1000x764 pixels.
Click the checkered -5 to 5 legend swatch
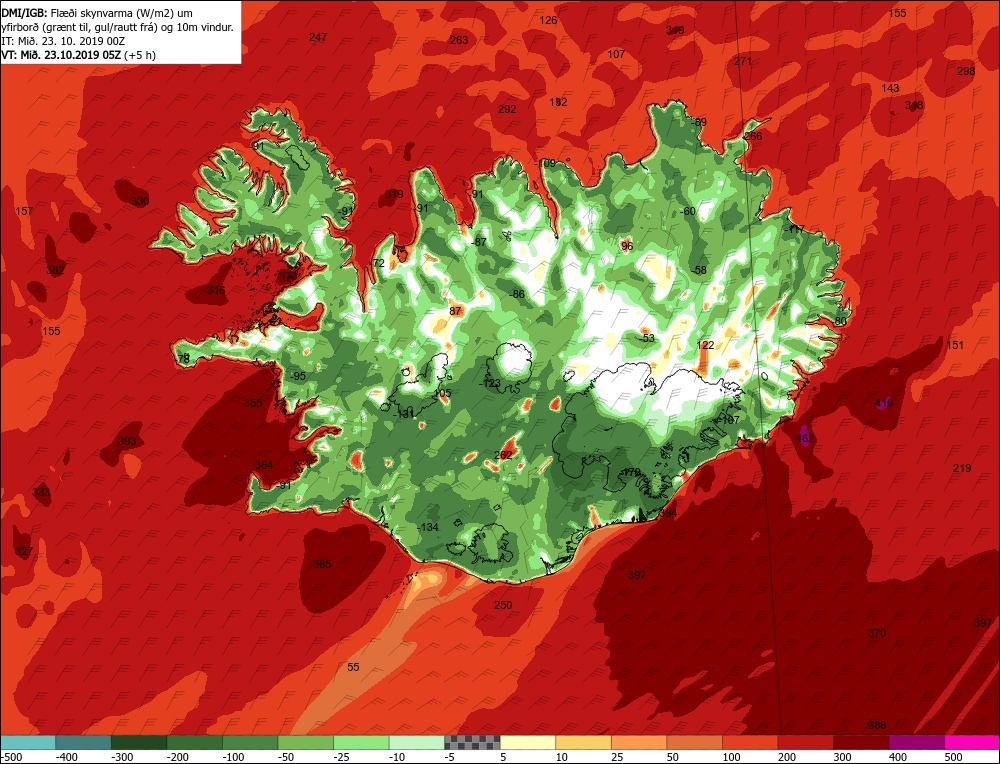[x=472, y=742]
